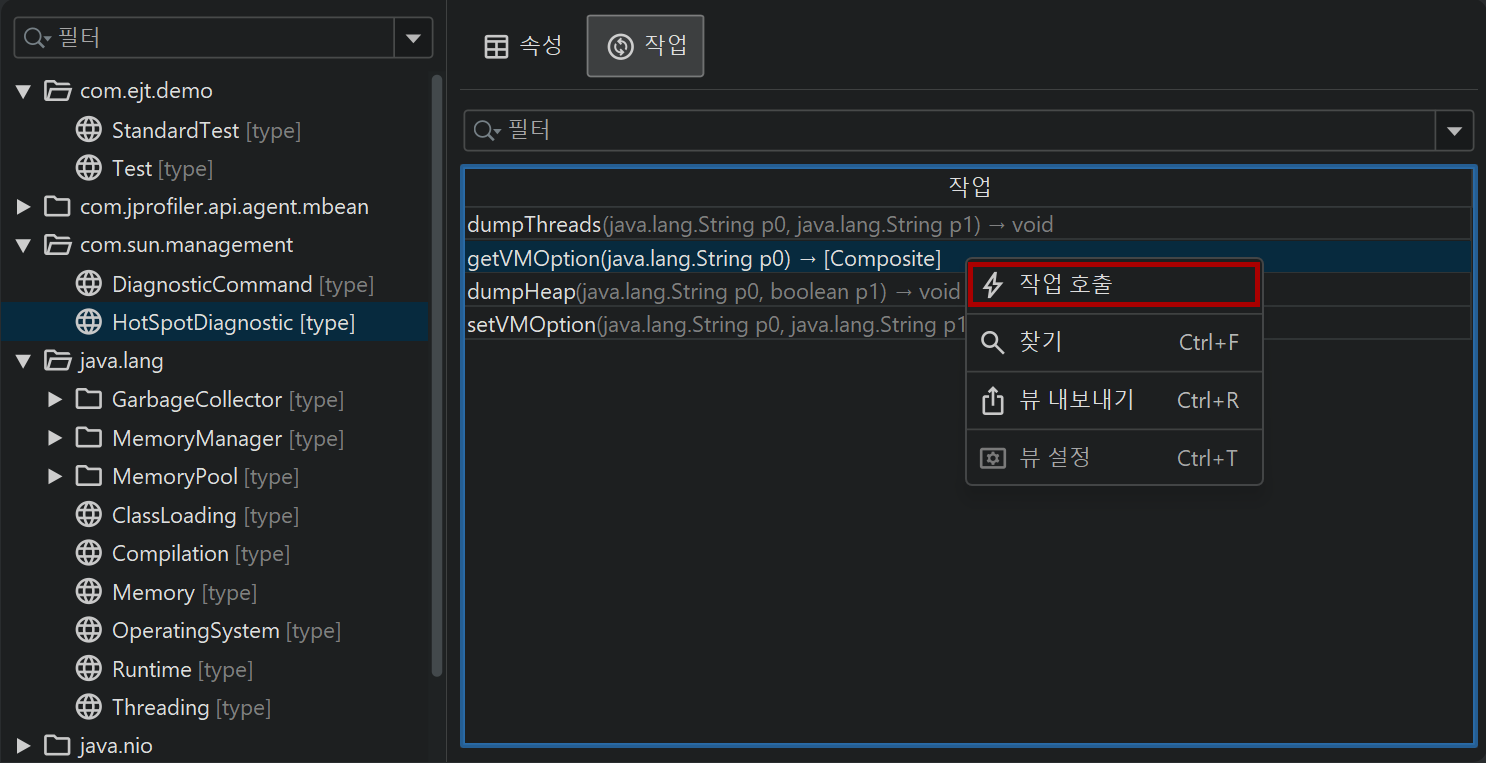The height and width of the screenshot is (763, 1486).
Task: Click the folder icon of MemoryPool
Action: [89, 476]
